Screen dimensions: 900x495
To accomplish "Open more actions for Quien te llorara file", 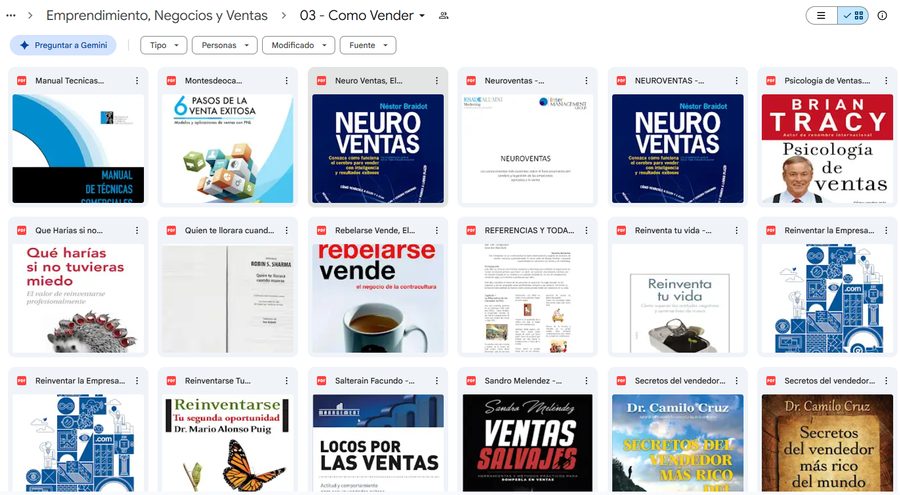I will coord(286,230).
